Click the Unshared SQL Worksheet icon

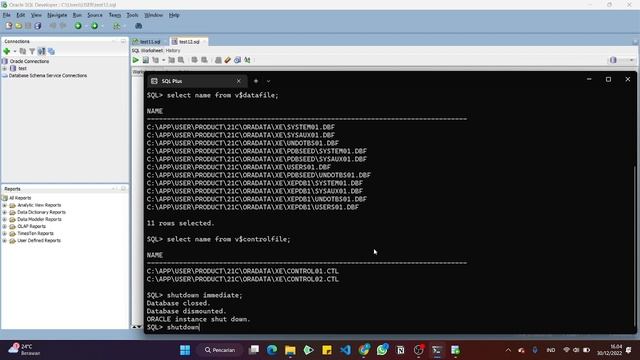pos(218,60)
